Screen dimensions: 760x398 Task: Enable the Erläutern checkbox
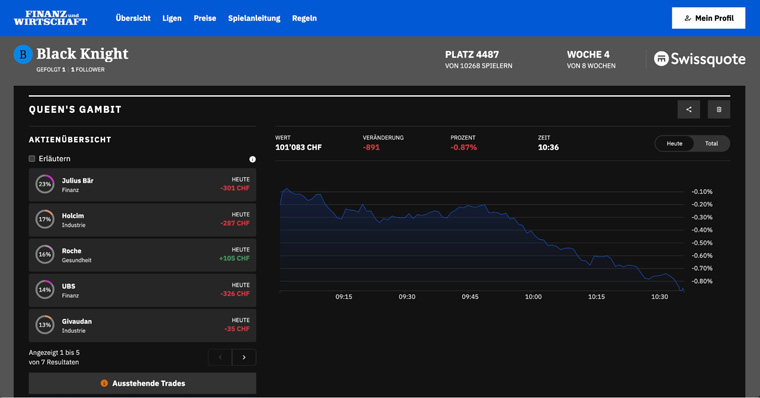coord(32,159)
